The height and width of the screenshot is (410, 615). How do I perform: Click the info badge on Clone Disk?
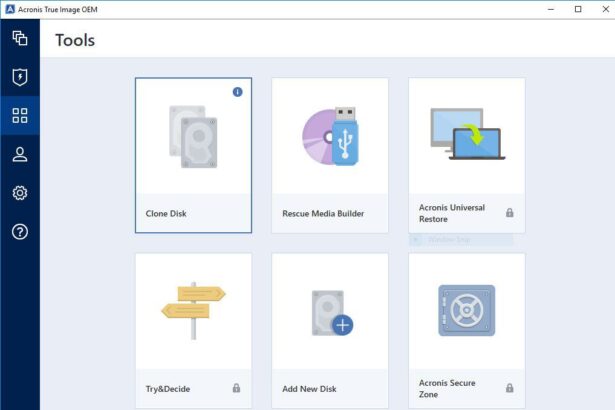(x=237, y=92)
